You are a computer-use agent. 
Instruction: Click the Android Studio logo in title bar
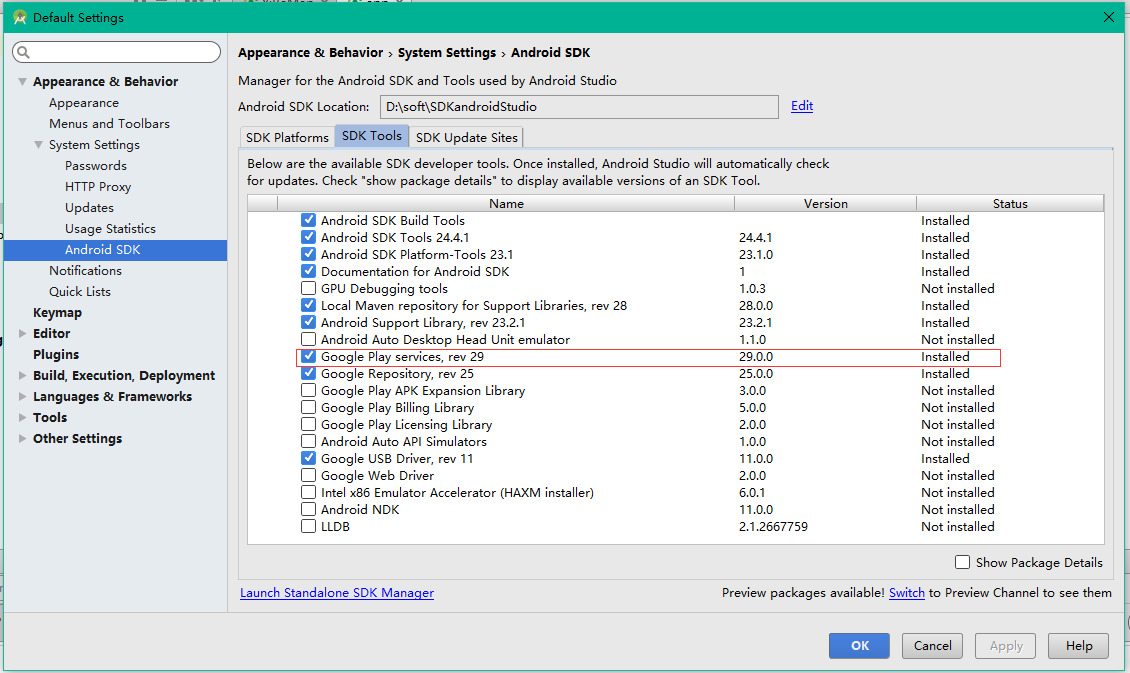coord(19,17)
